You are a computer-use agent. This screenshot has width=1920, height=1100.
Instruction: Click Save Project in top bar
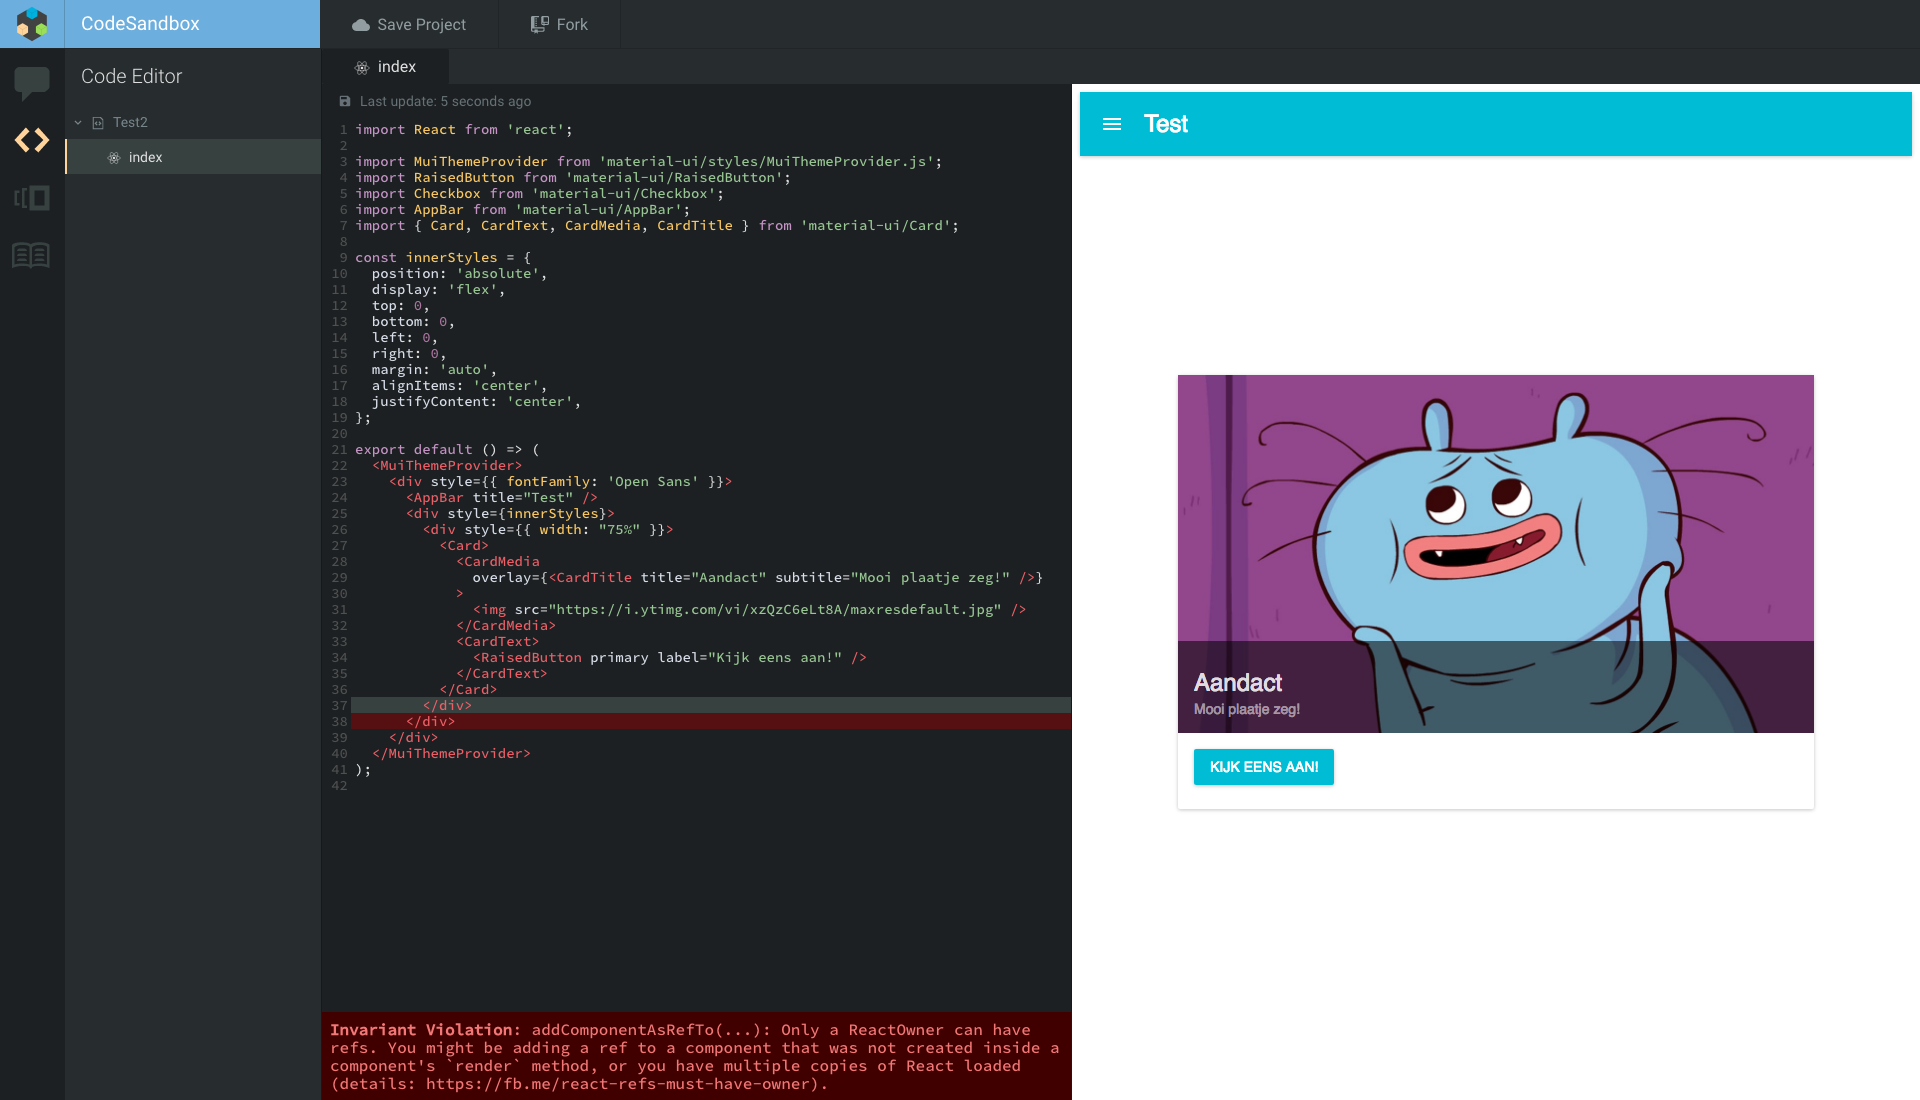coord(409,24)
